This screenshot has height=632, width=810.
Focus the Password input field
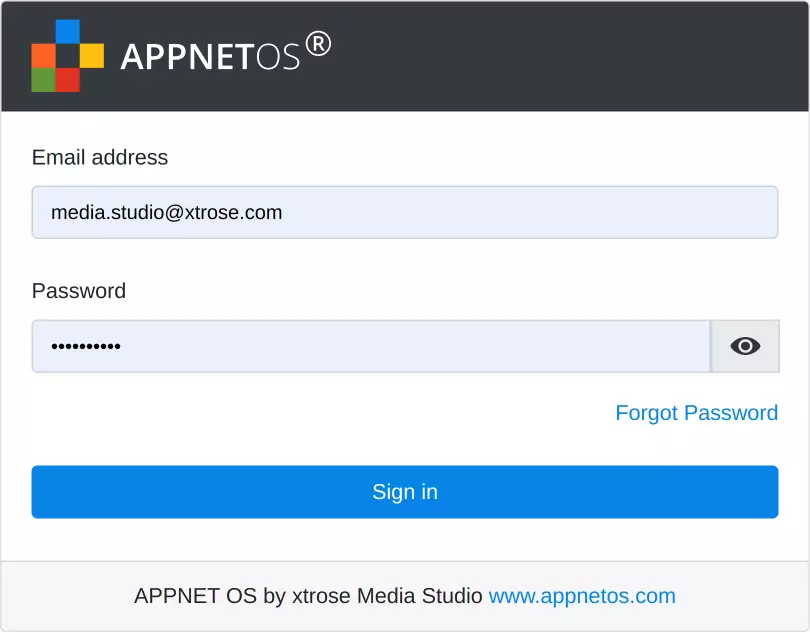tap(400, 346)
